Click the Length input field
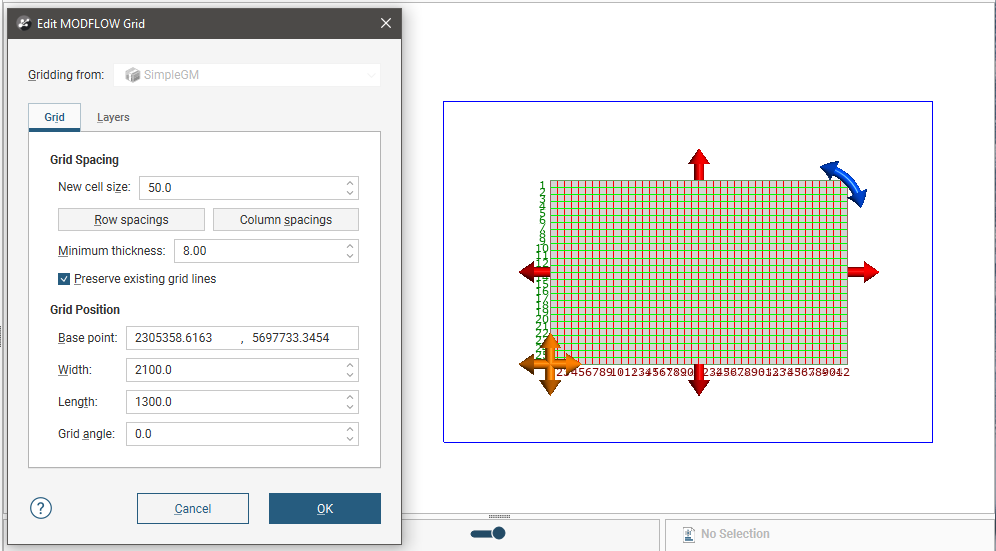The width and height of the screenshot is (996, 551). click(x=235, y=402)
